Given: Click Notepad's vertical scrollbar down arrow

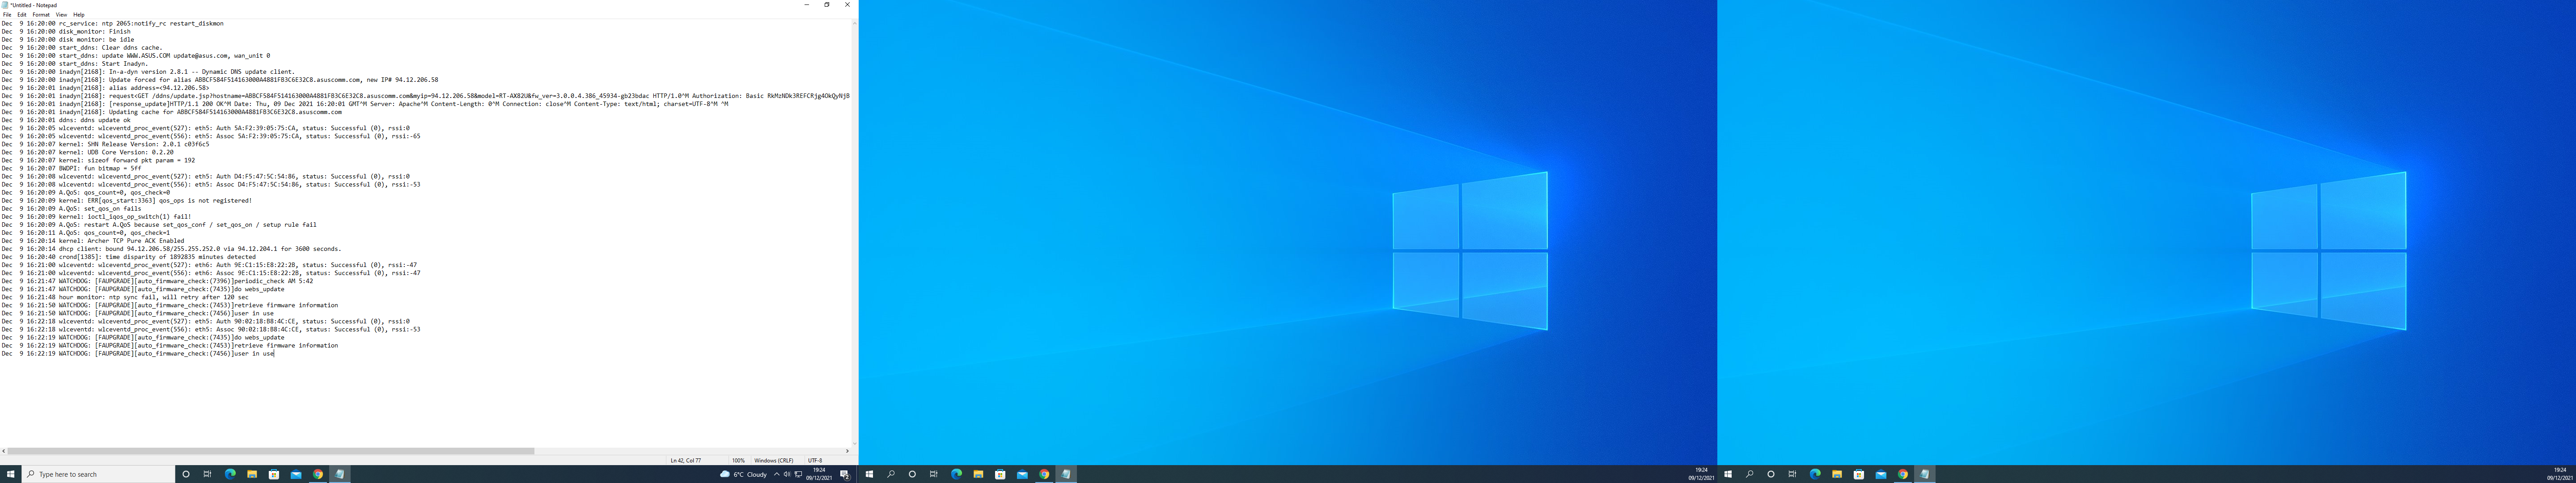Looking at the screenshot, I should [x=854, y=443].
